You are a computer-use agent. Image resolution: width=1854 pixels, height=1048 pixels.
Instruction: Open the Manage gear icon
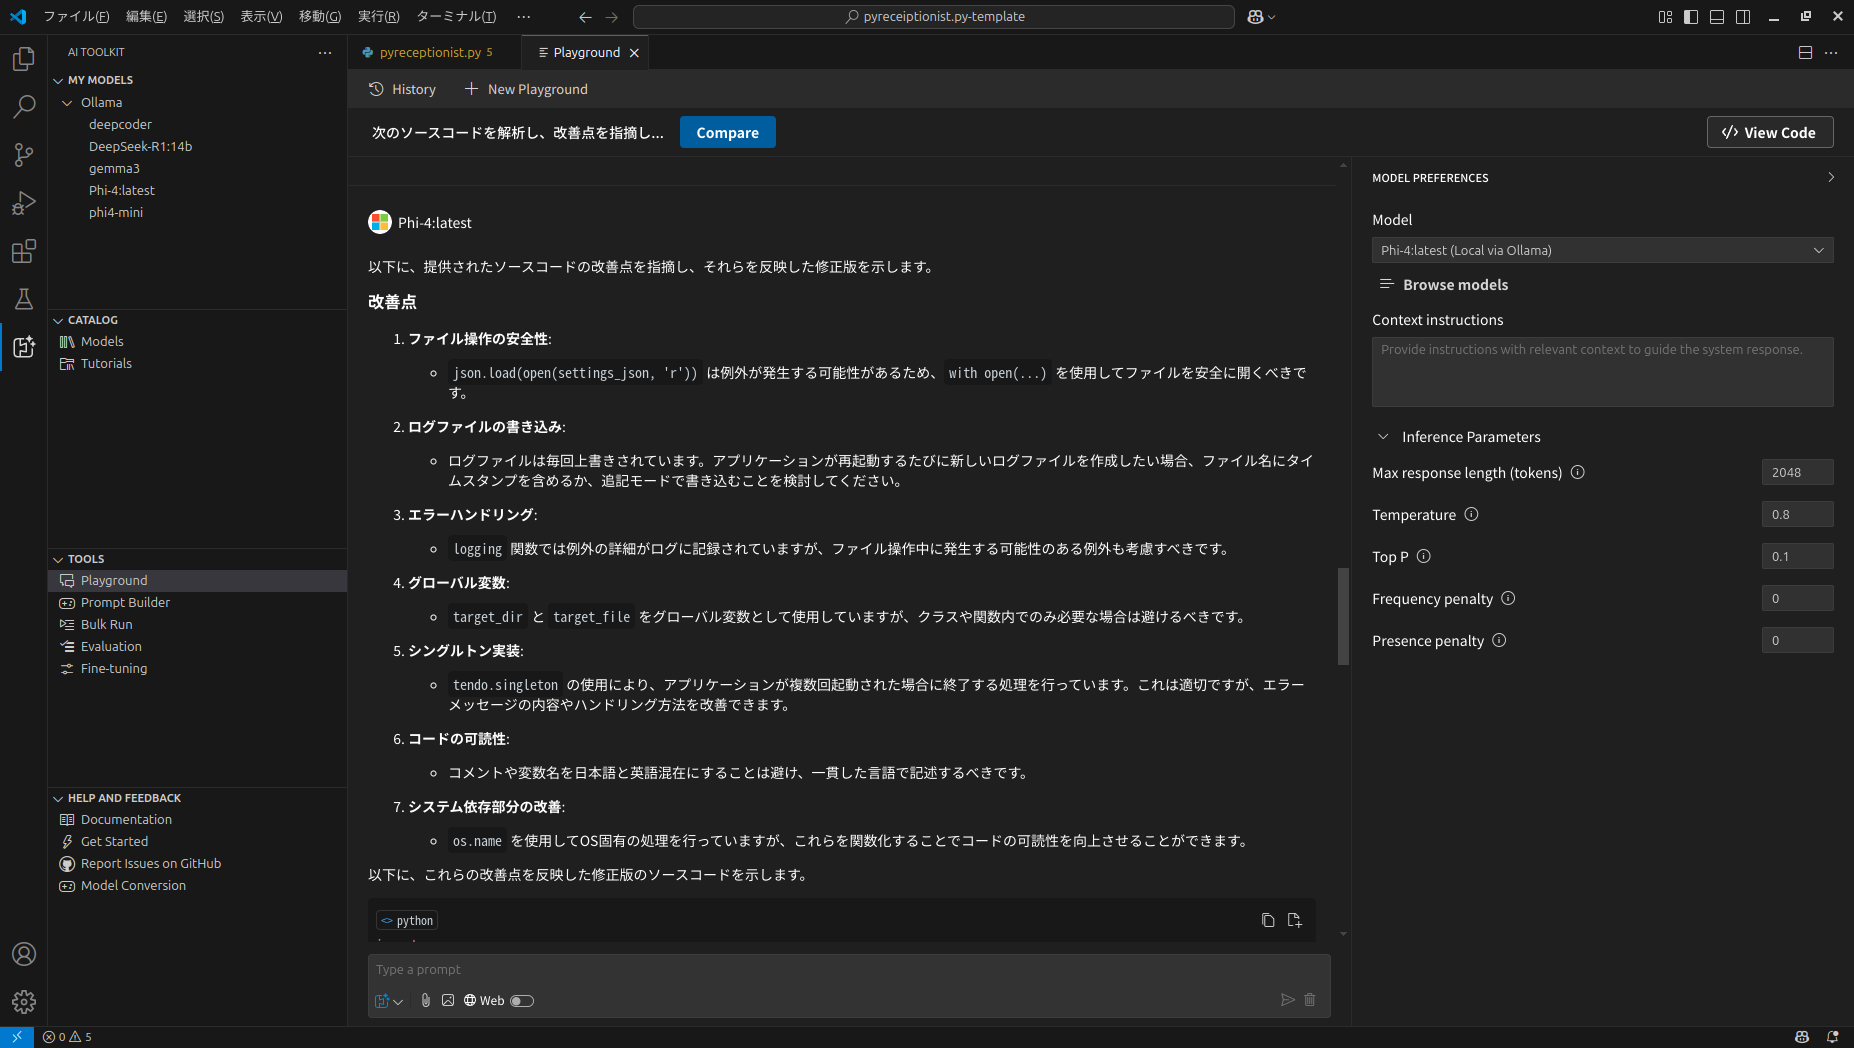24,1001
